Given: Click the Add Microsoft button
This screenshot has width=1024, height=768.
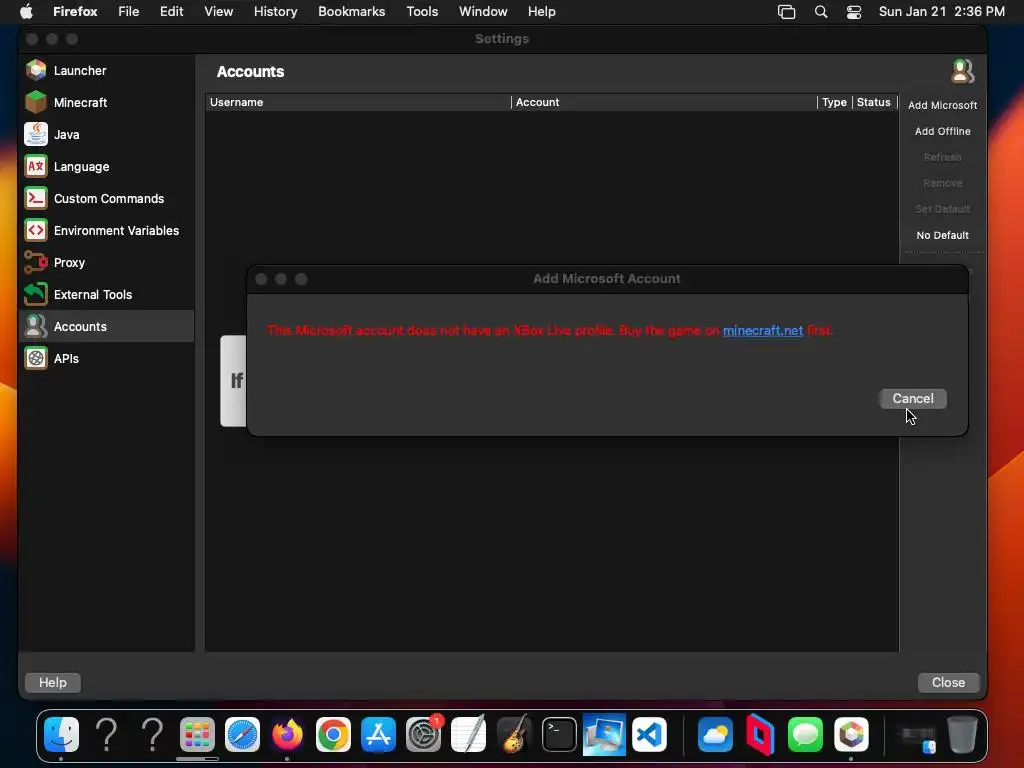Looking at the screenshot, I should [x=942, y=105].
